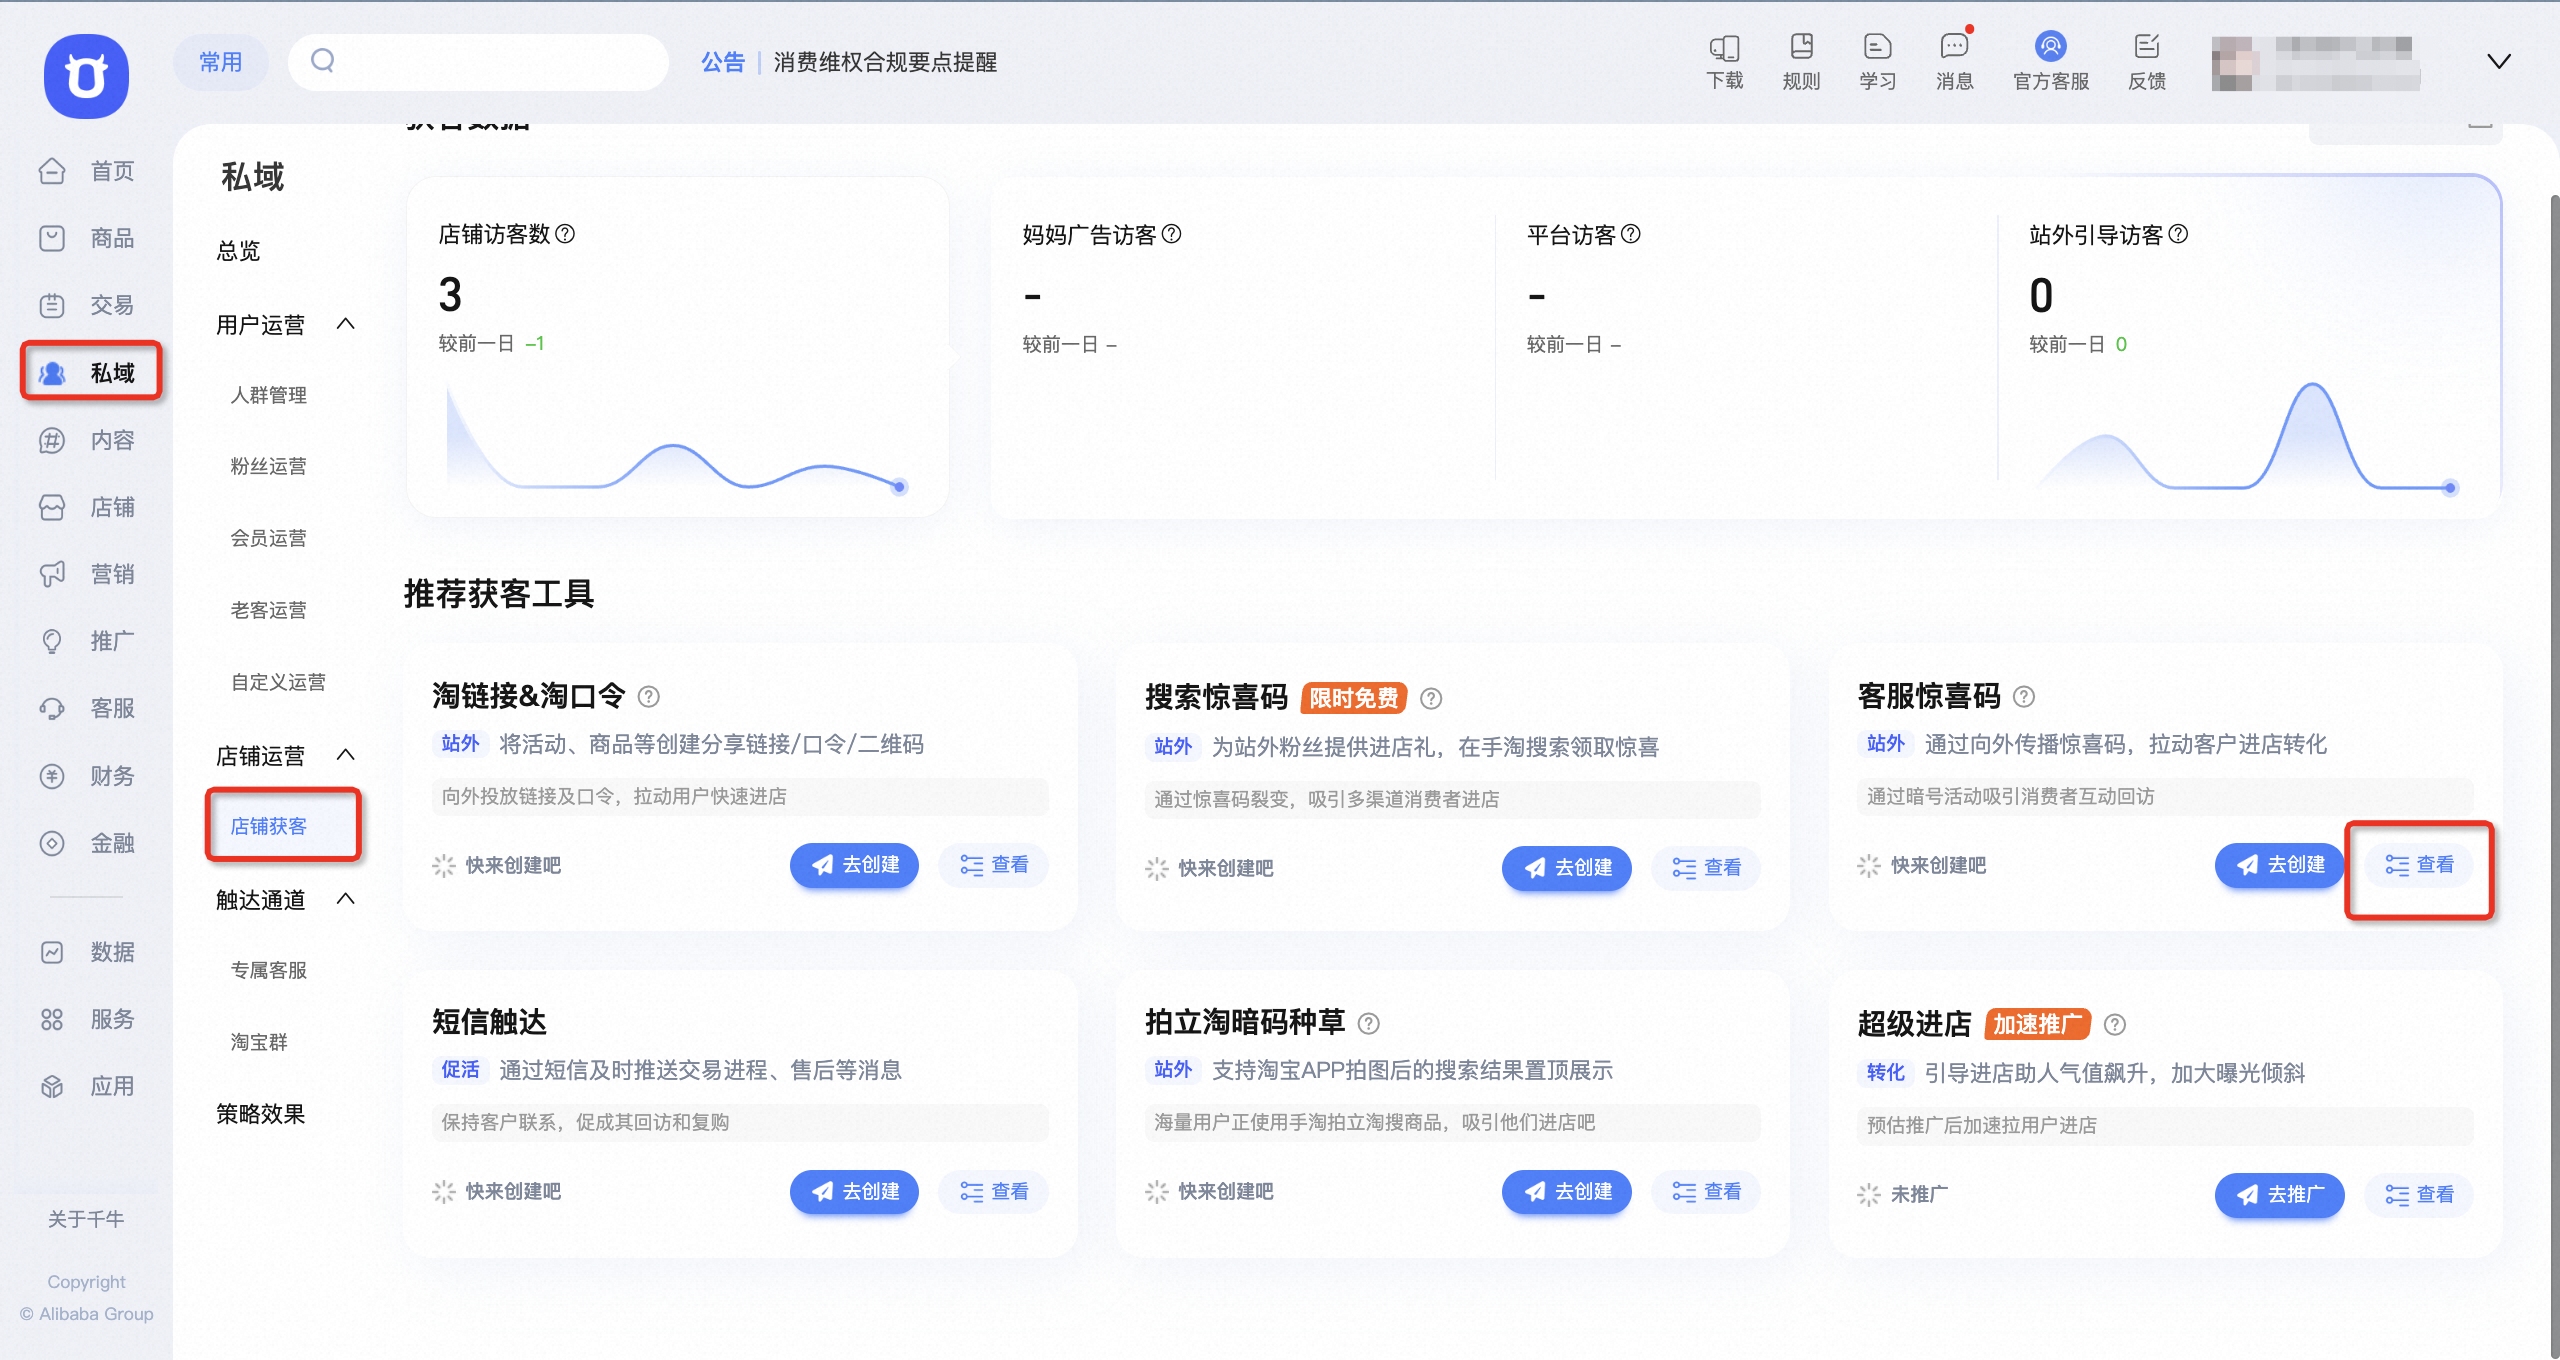
Task: Open 推广 promotion in sidebar
Action: click(87, 641)
